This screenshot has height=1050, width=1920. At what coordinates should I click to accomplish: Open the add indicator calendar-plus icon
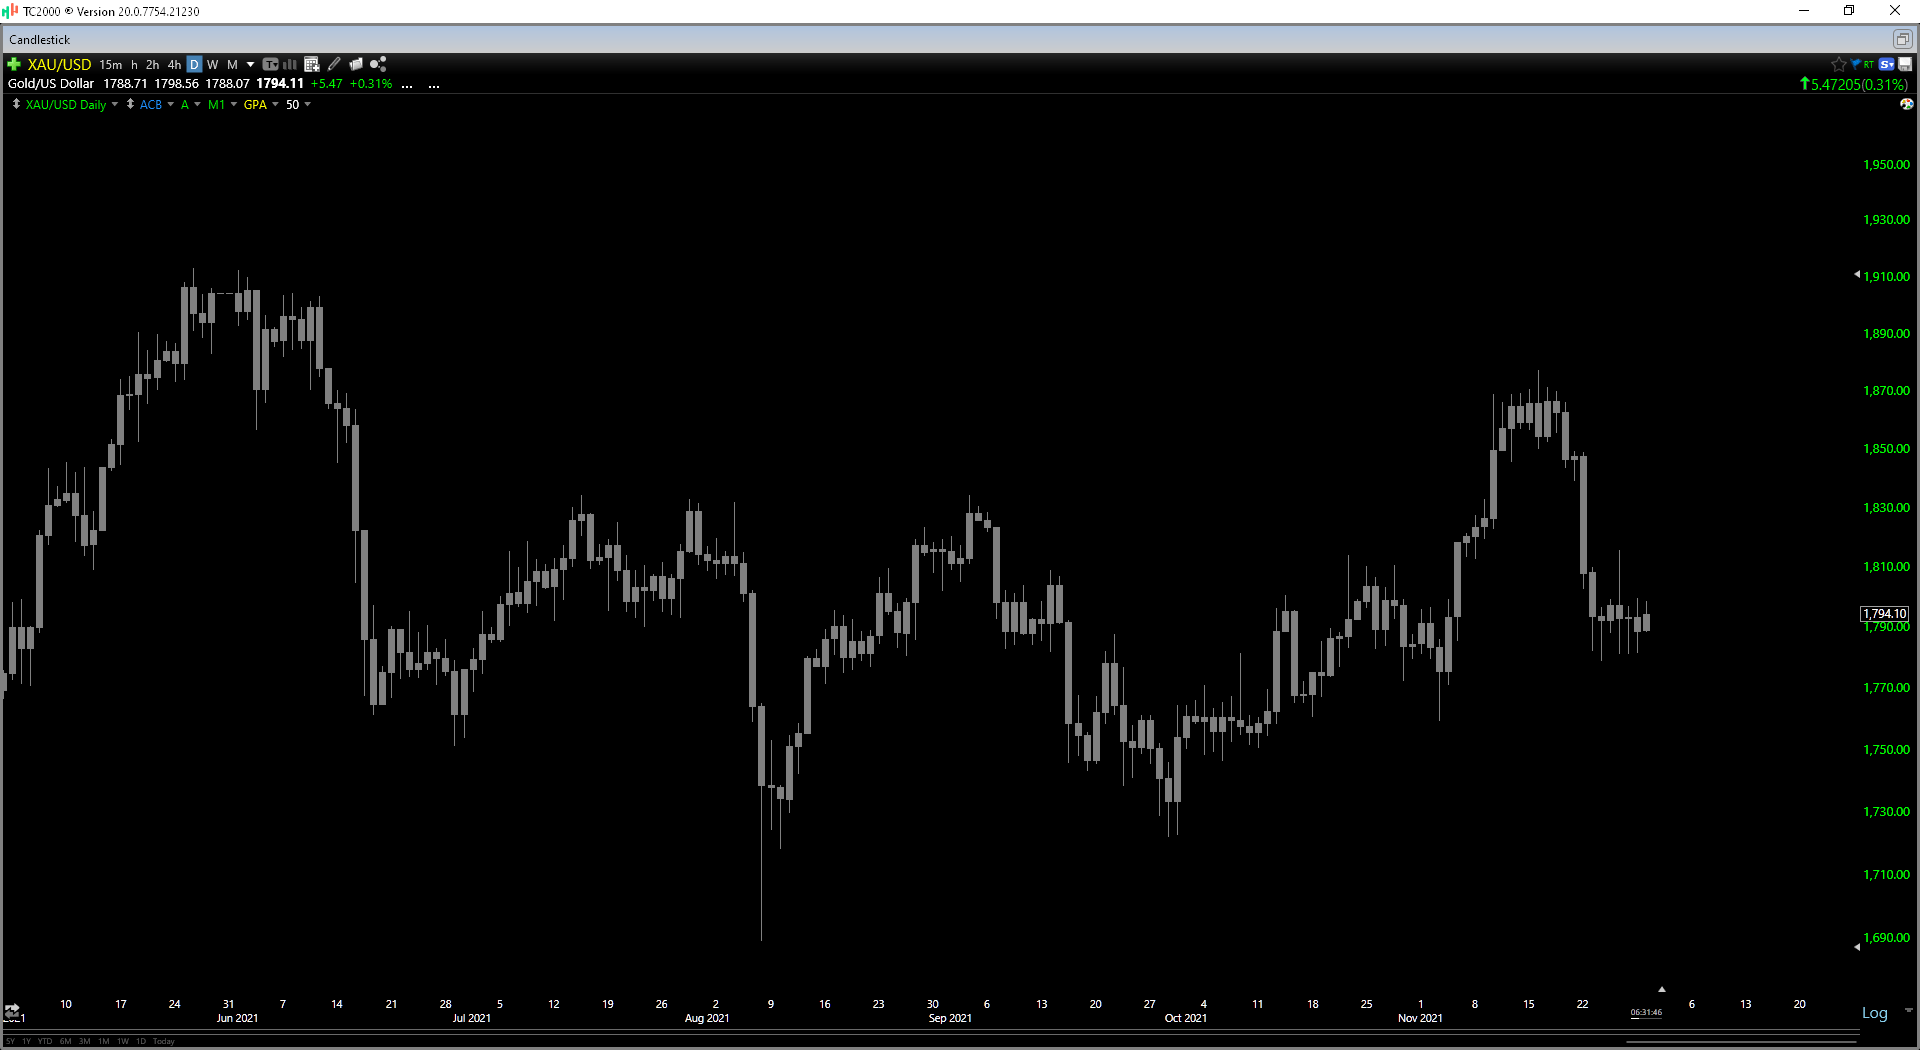[x=312, y=64]
